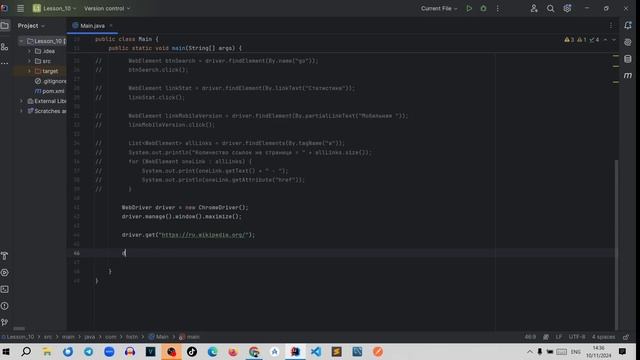Expand the src folder
The height and width of the screenshot is (360, 640).
tap(29, 61)
